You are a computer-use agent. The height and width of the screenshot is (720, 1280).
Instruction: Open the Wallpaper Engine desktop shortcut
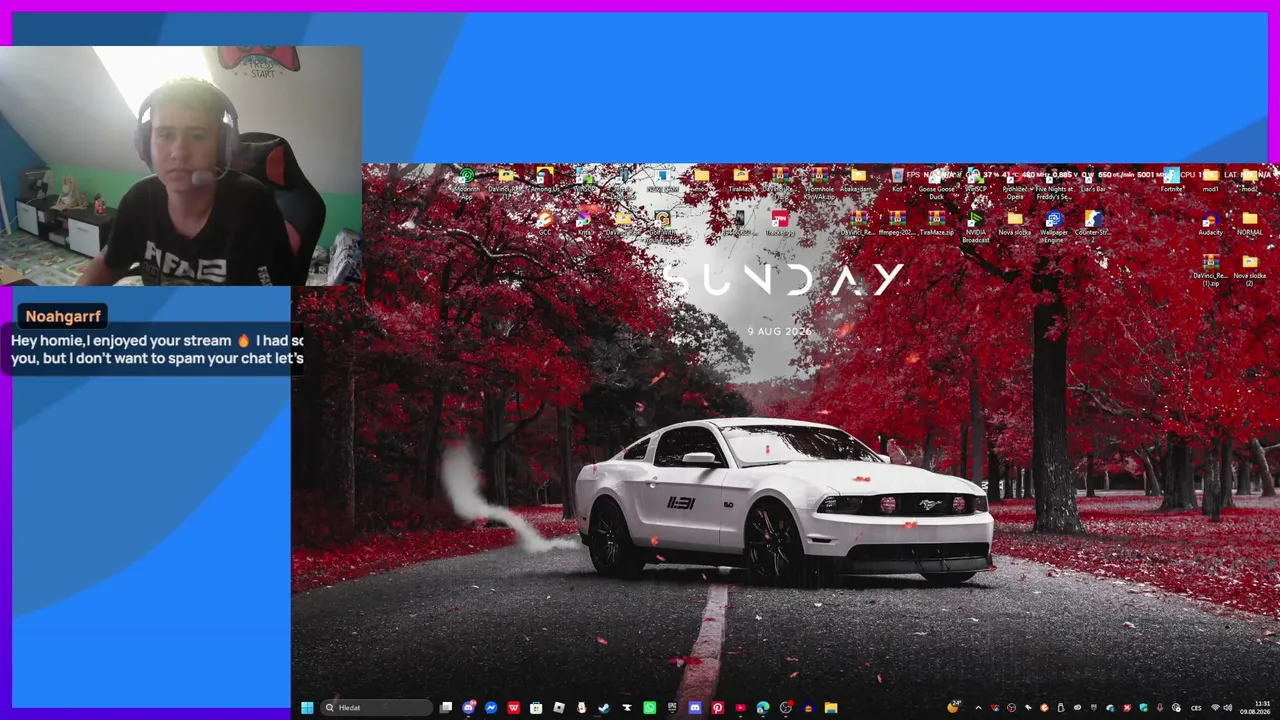[1054, 227]
